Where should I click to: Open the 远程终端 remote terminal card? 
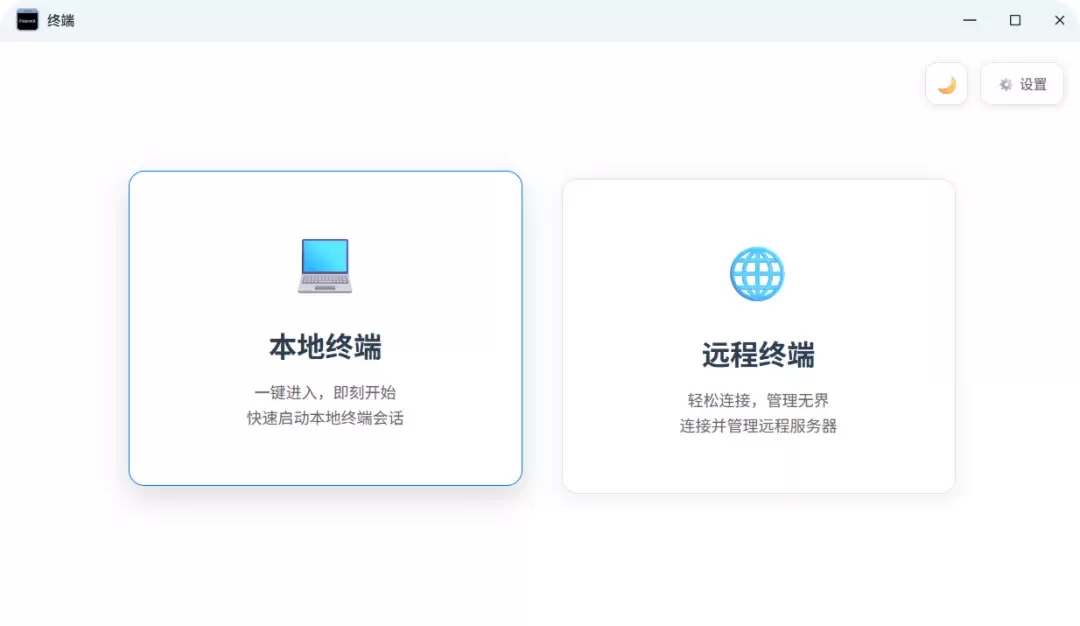click(757, 335)
